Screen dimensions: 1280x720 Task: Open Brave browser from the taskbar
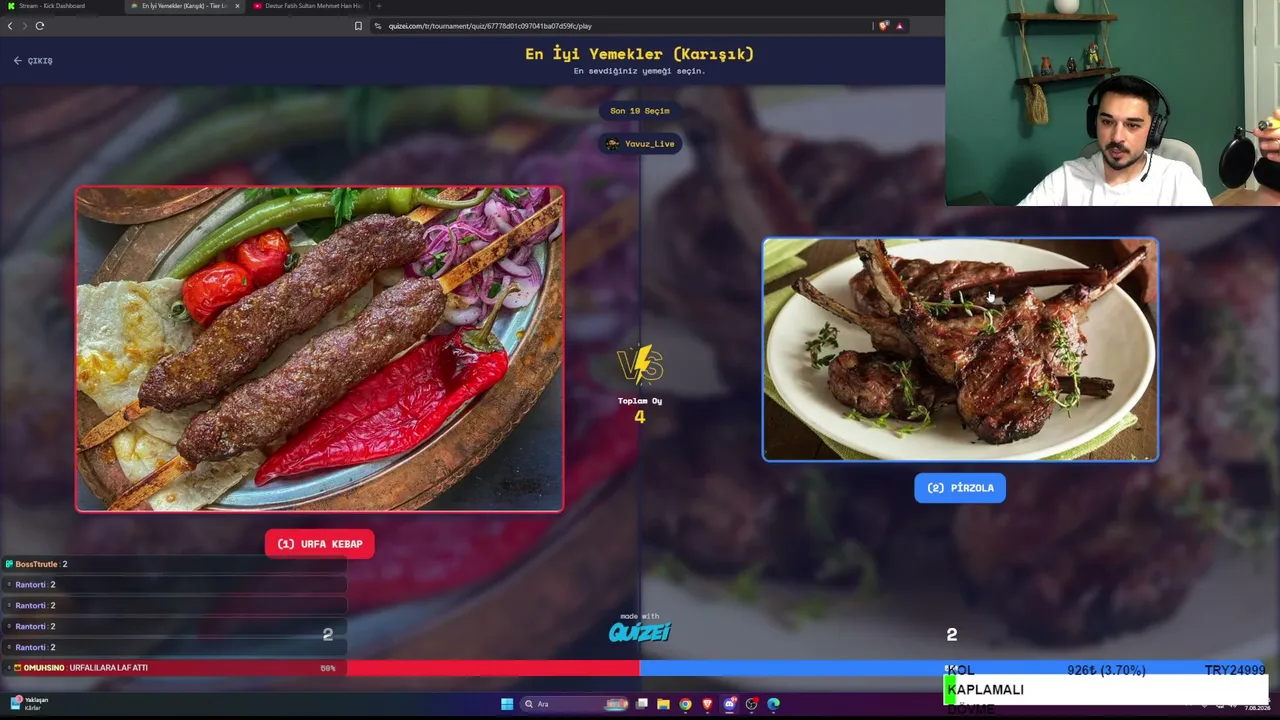pos(707,704)
